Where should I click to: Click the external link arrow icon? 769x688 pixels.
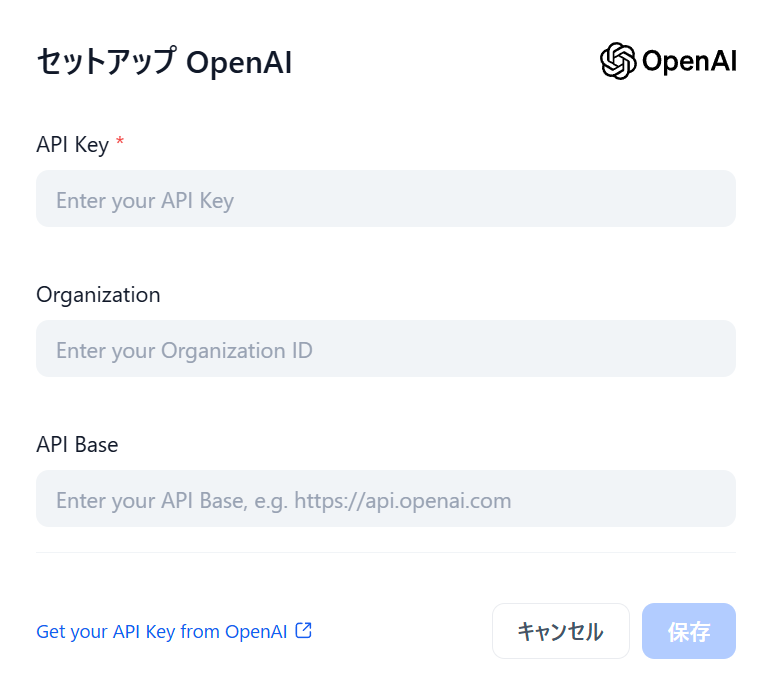pos(304,630)
